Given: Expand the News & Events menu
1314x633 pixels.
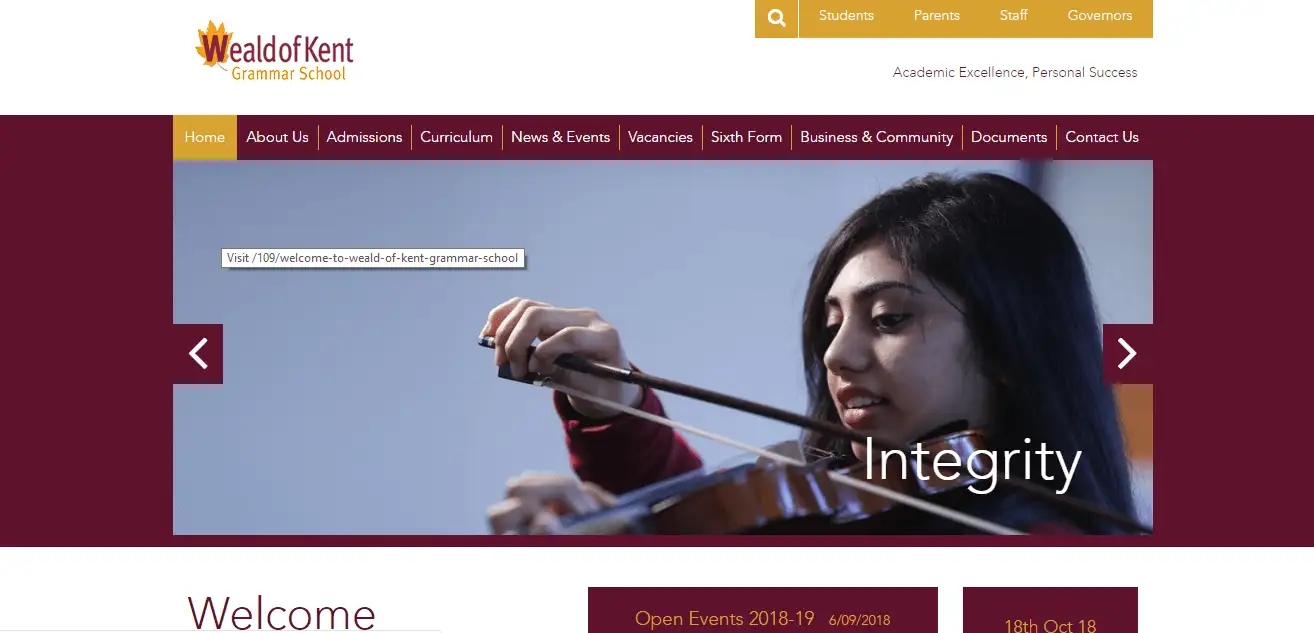Looking at the screenshot, I should click(560, 137).
